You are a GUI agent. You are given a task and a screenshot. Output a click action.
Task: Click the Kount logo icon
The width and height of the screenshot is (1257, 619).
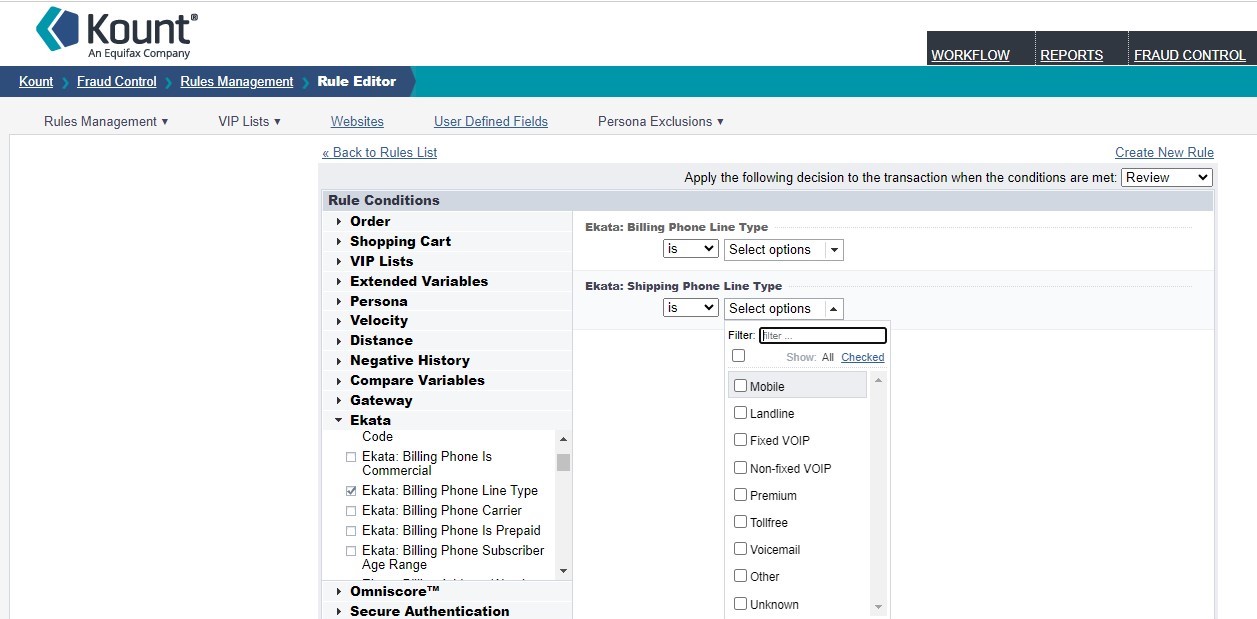pos(57,29)
